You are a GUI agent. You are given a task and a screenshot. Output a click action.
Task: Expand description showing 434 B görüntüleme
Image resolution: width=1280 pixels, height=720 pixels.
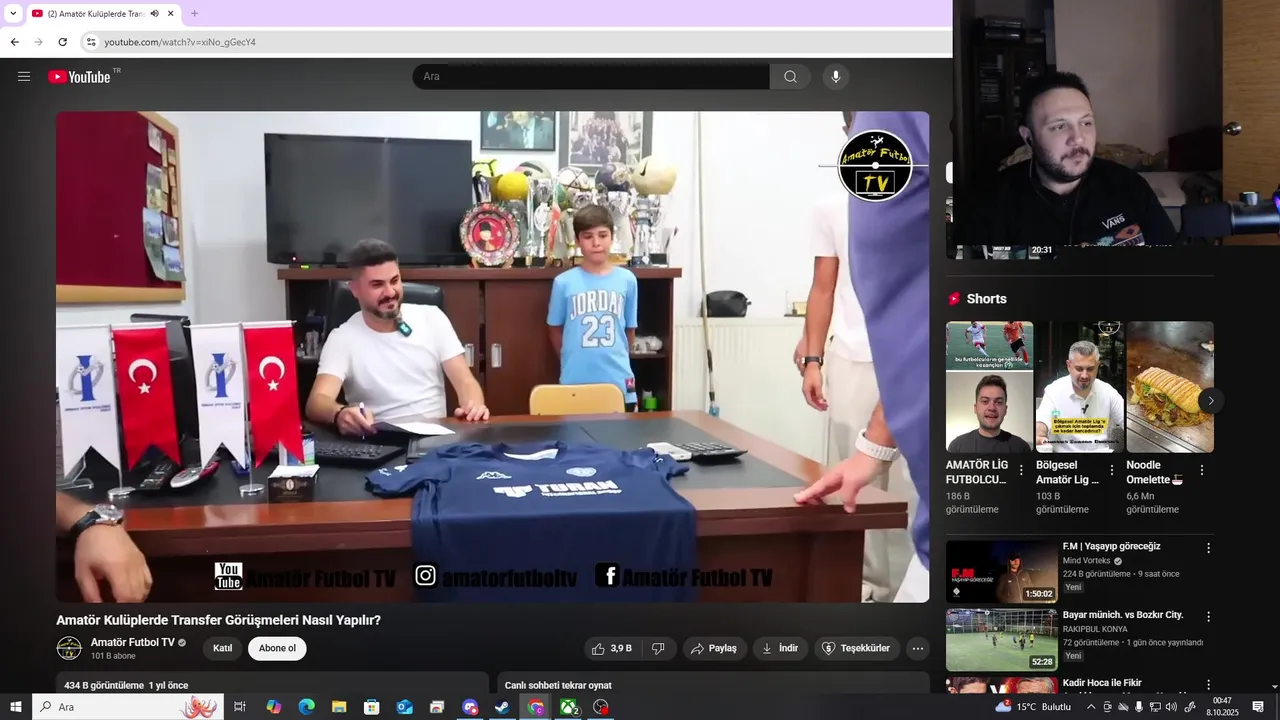(270, 684)
